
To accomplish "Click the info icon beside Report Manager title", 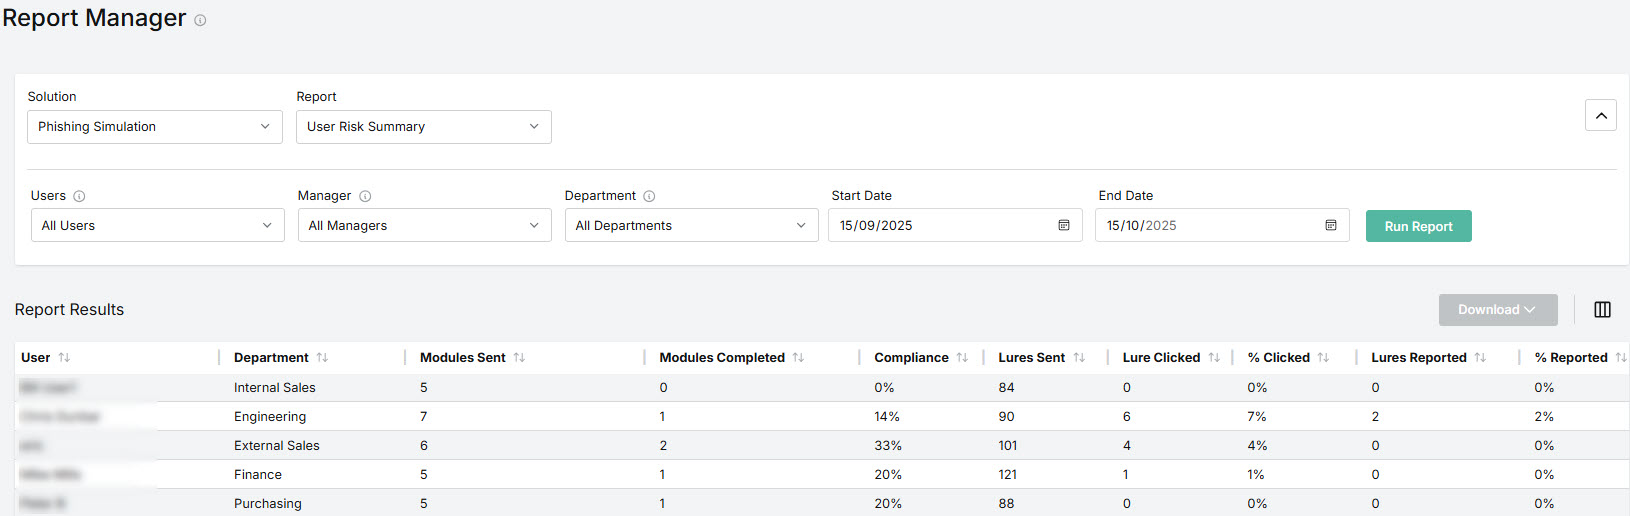I will click(x=200, y=20).
